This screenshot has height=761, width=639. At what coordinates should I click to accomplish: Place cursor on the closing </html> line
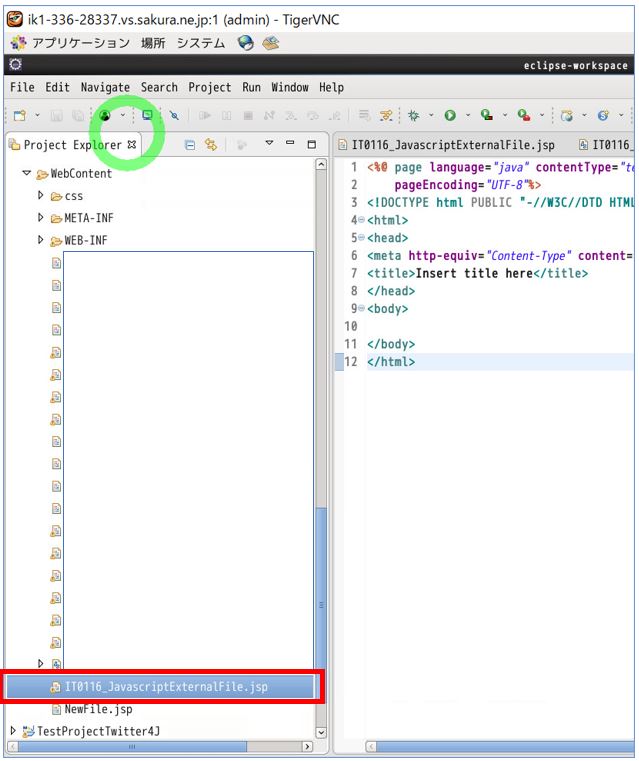point(391,362)
